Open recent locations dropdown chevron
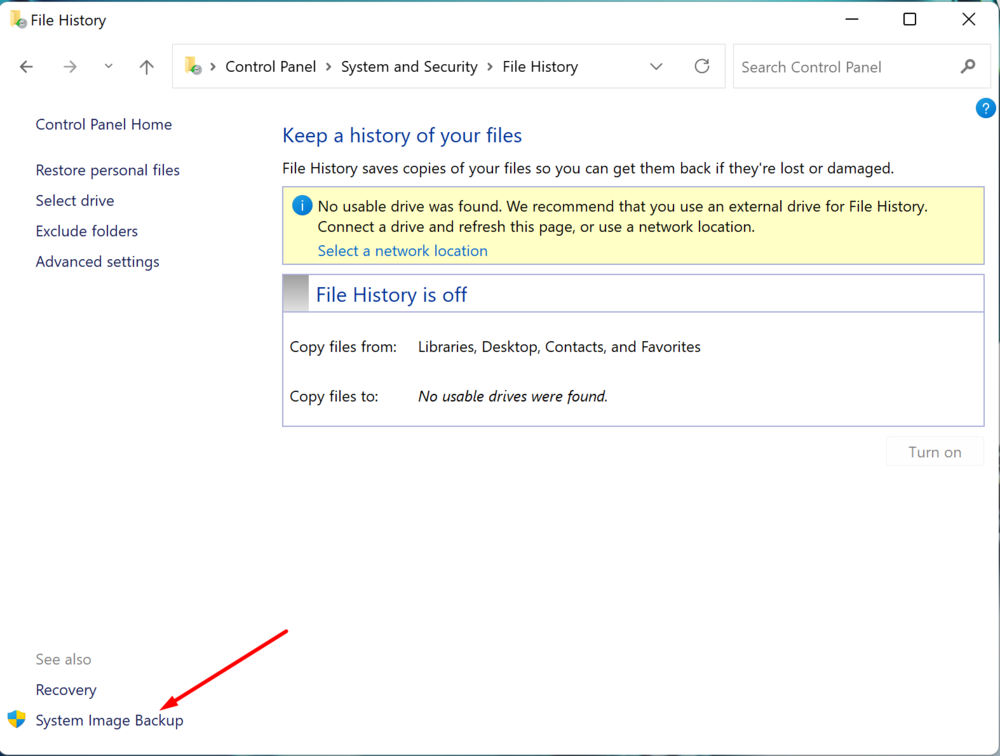Image resolution: width=1000 pixels, height=756 pixels. (x=108, y=67)
